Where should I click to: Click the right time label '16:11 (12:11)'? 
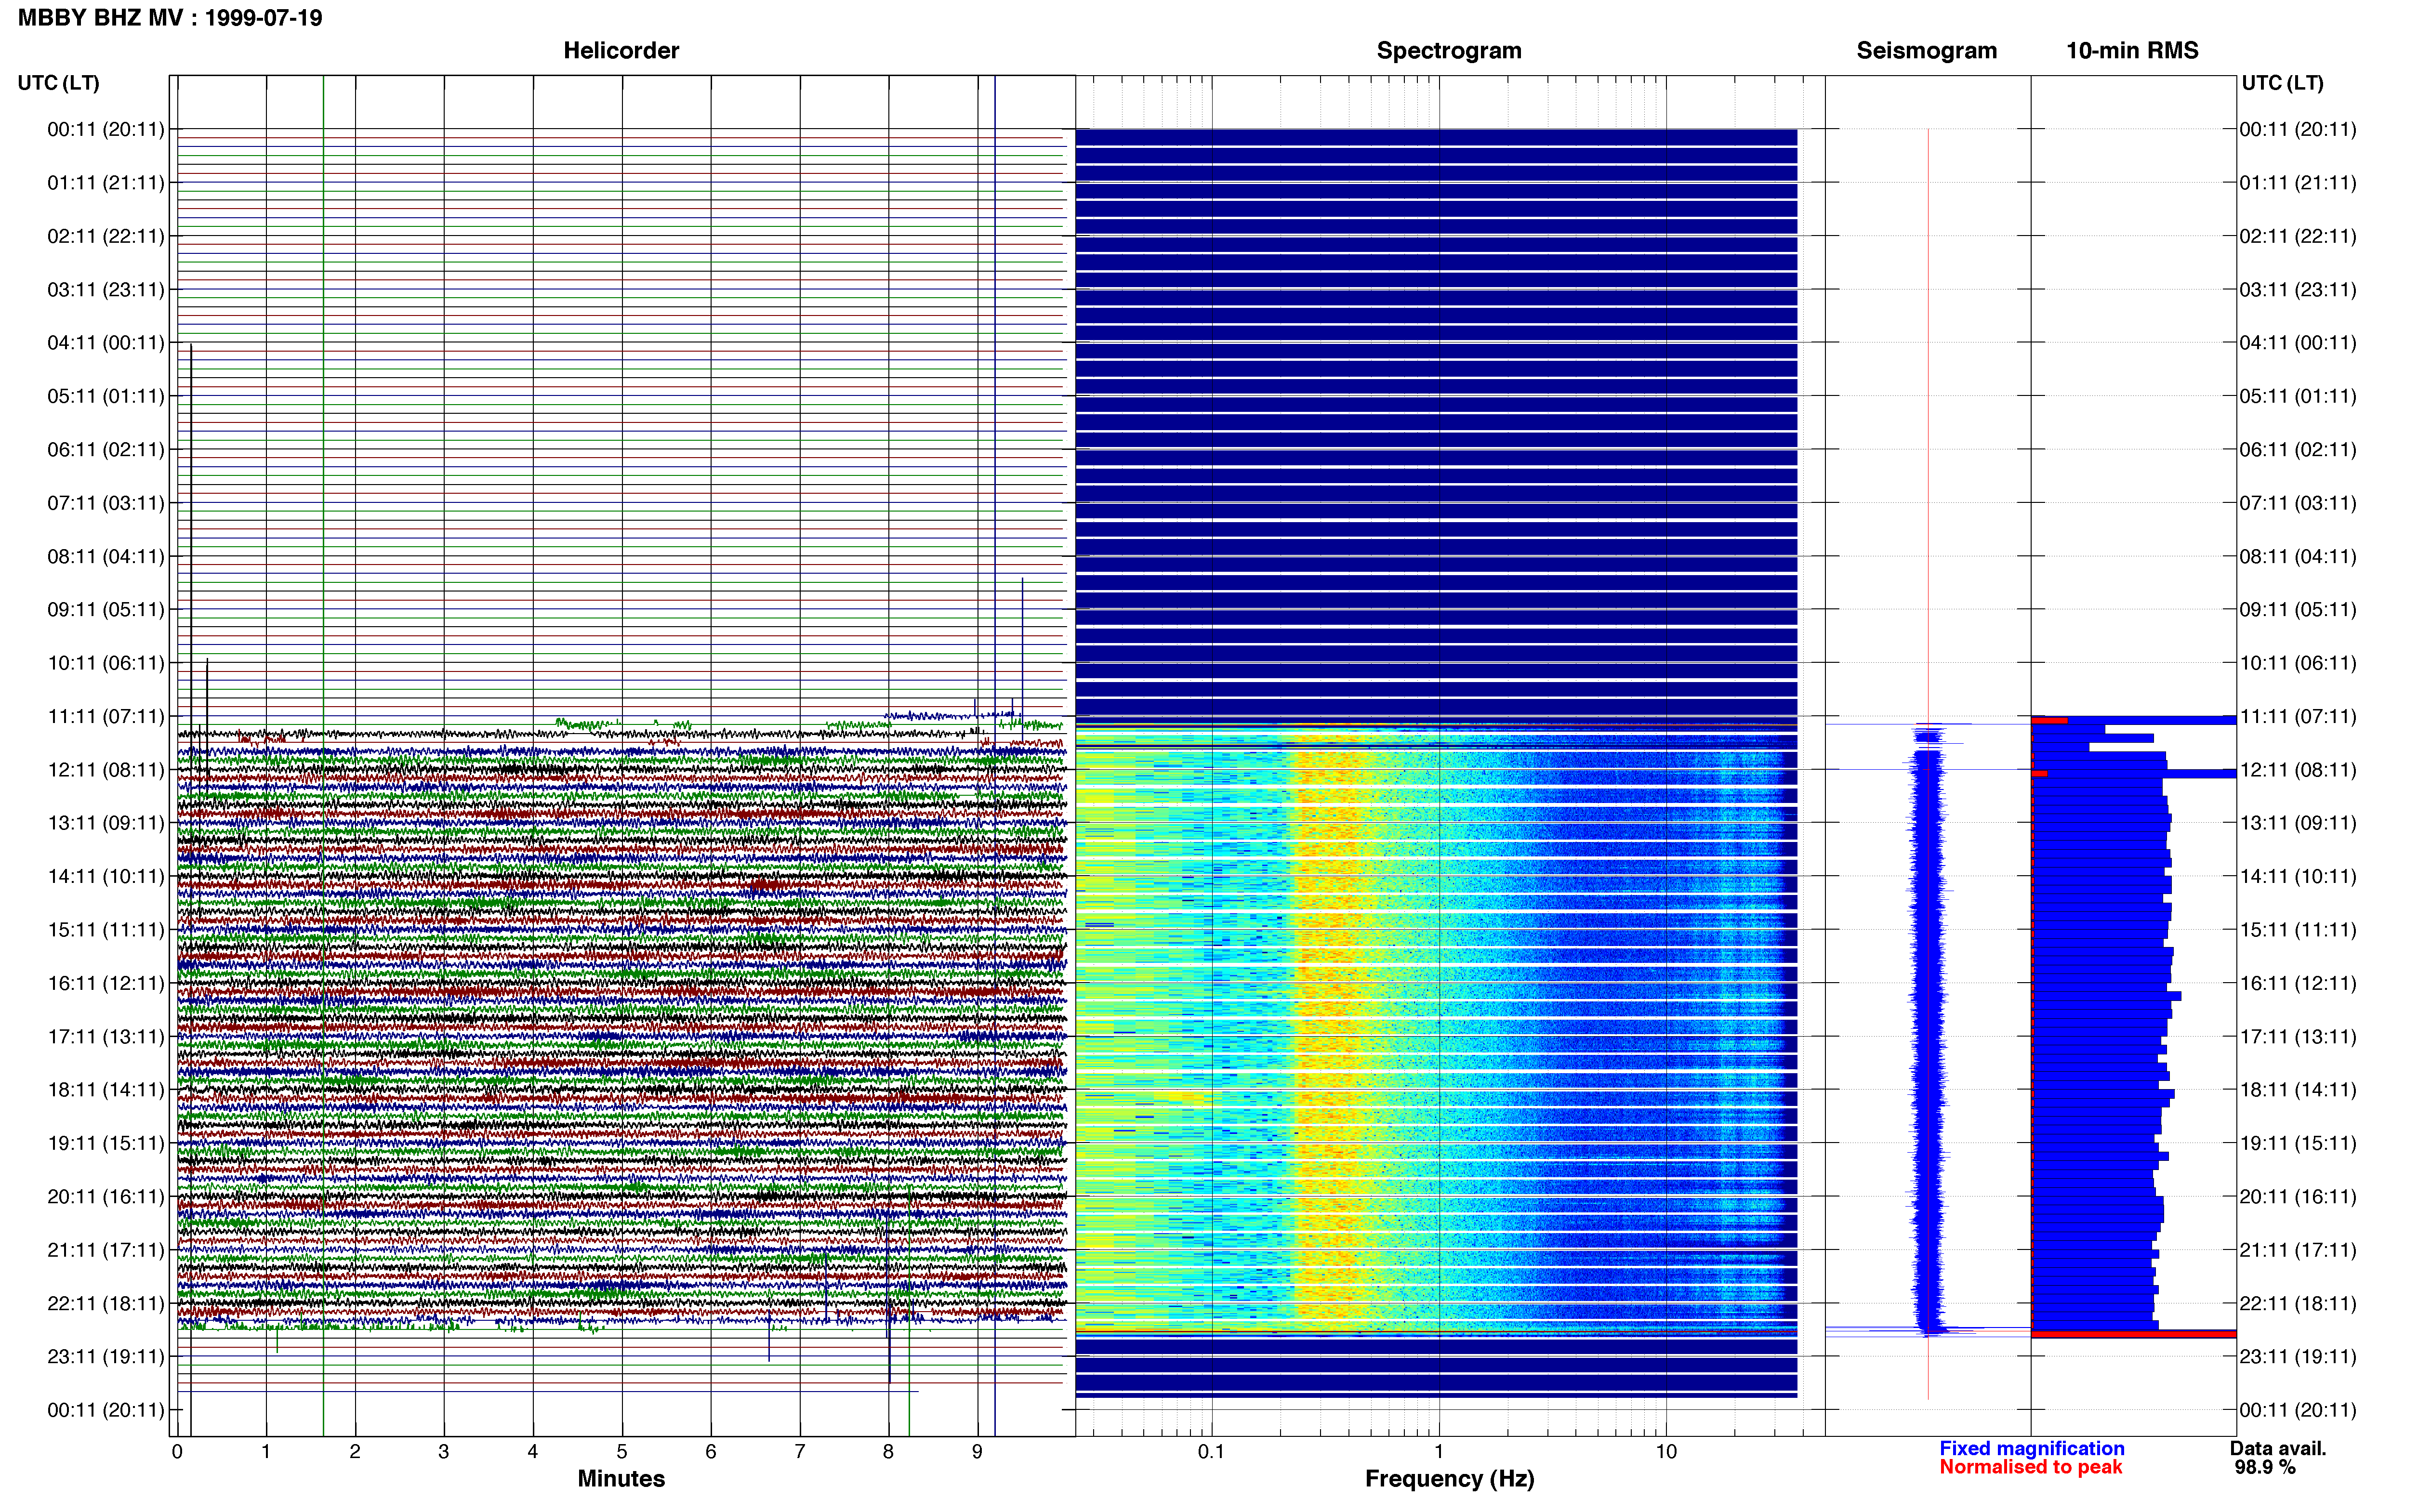[x=2298, y=983]
